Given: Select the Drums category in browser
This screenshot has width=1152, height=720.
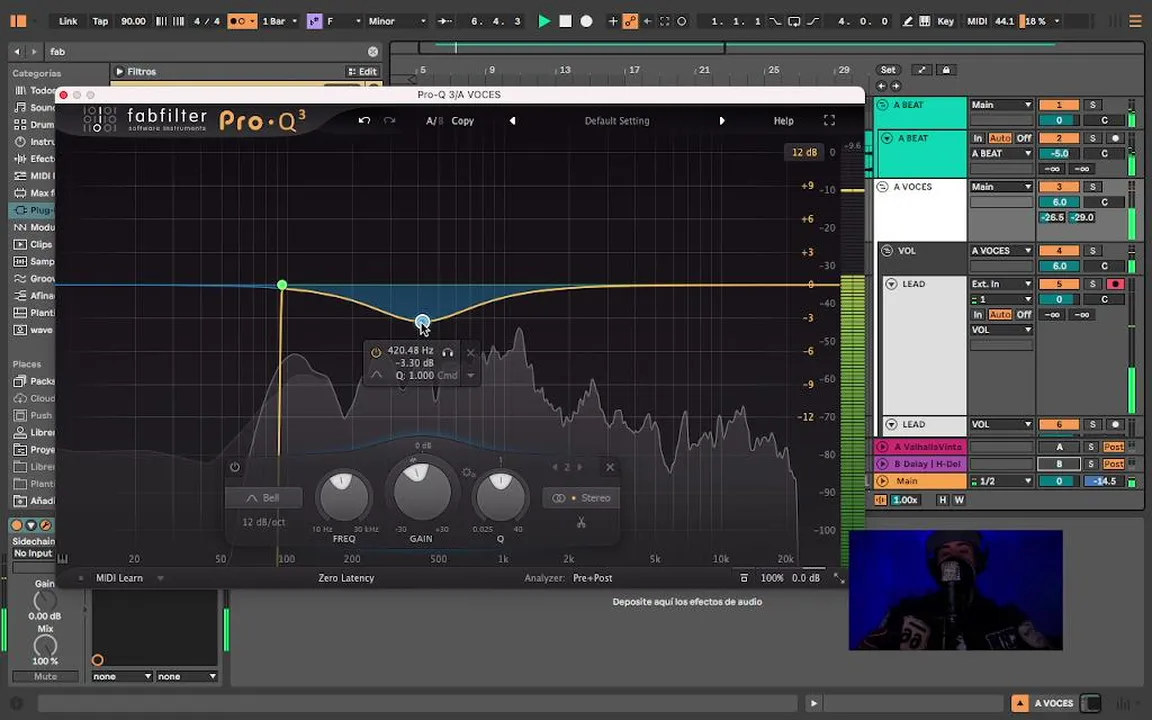Looking at the screenshot, I should (34, 124).
